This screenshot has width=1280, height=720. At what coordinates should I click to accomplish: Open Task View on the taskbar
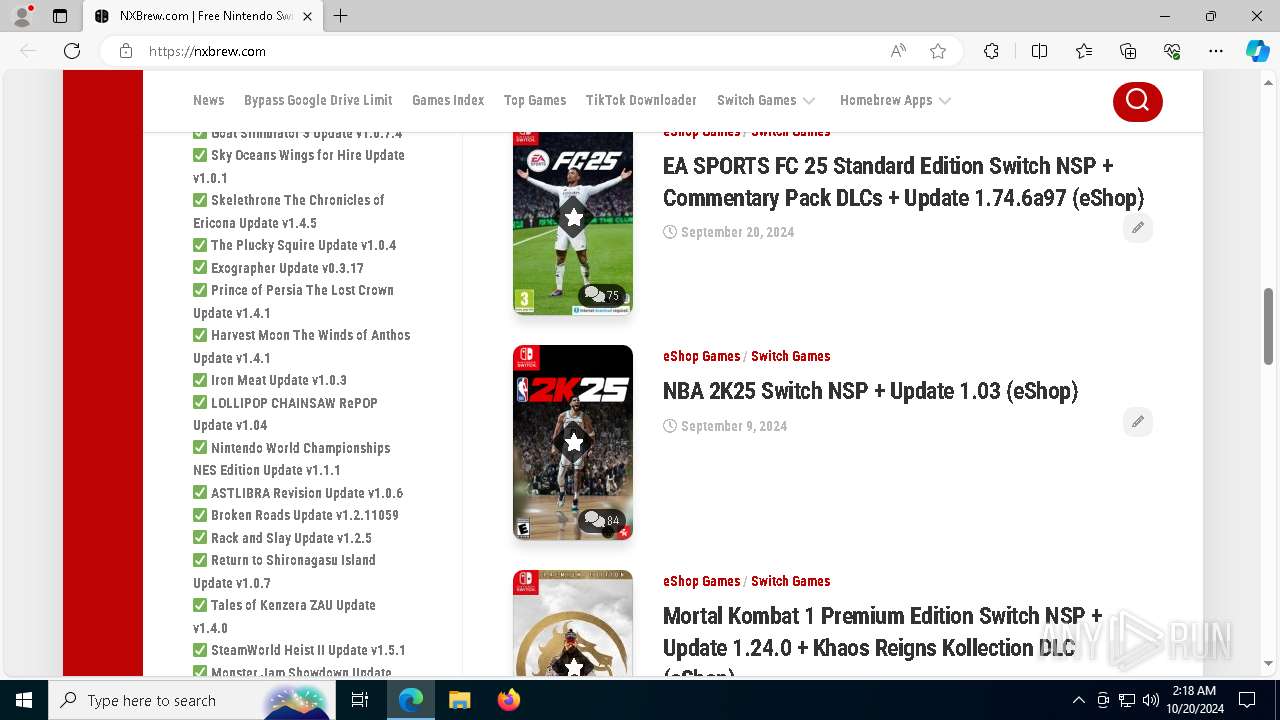click(x=361, y=700)
